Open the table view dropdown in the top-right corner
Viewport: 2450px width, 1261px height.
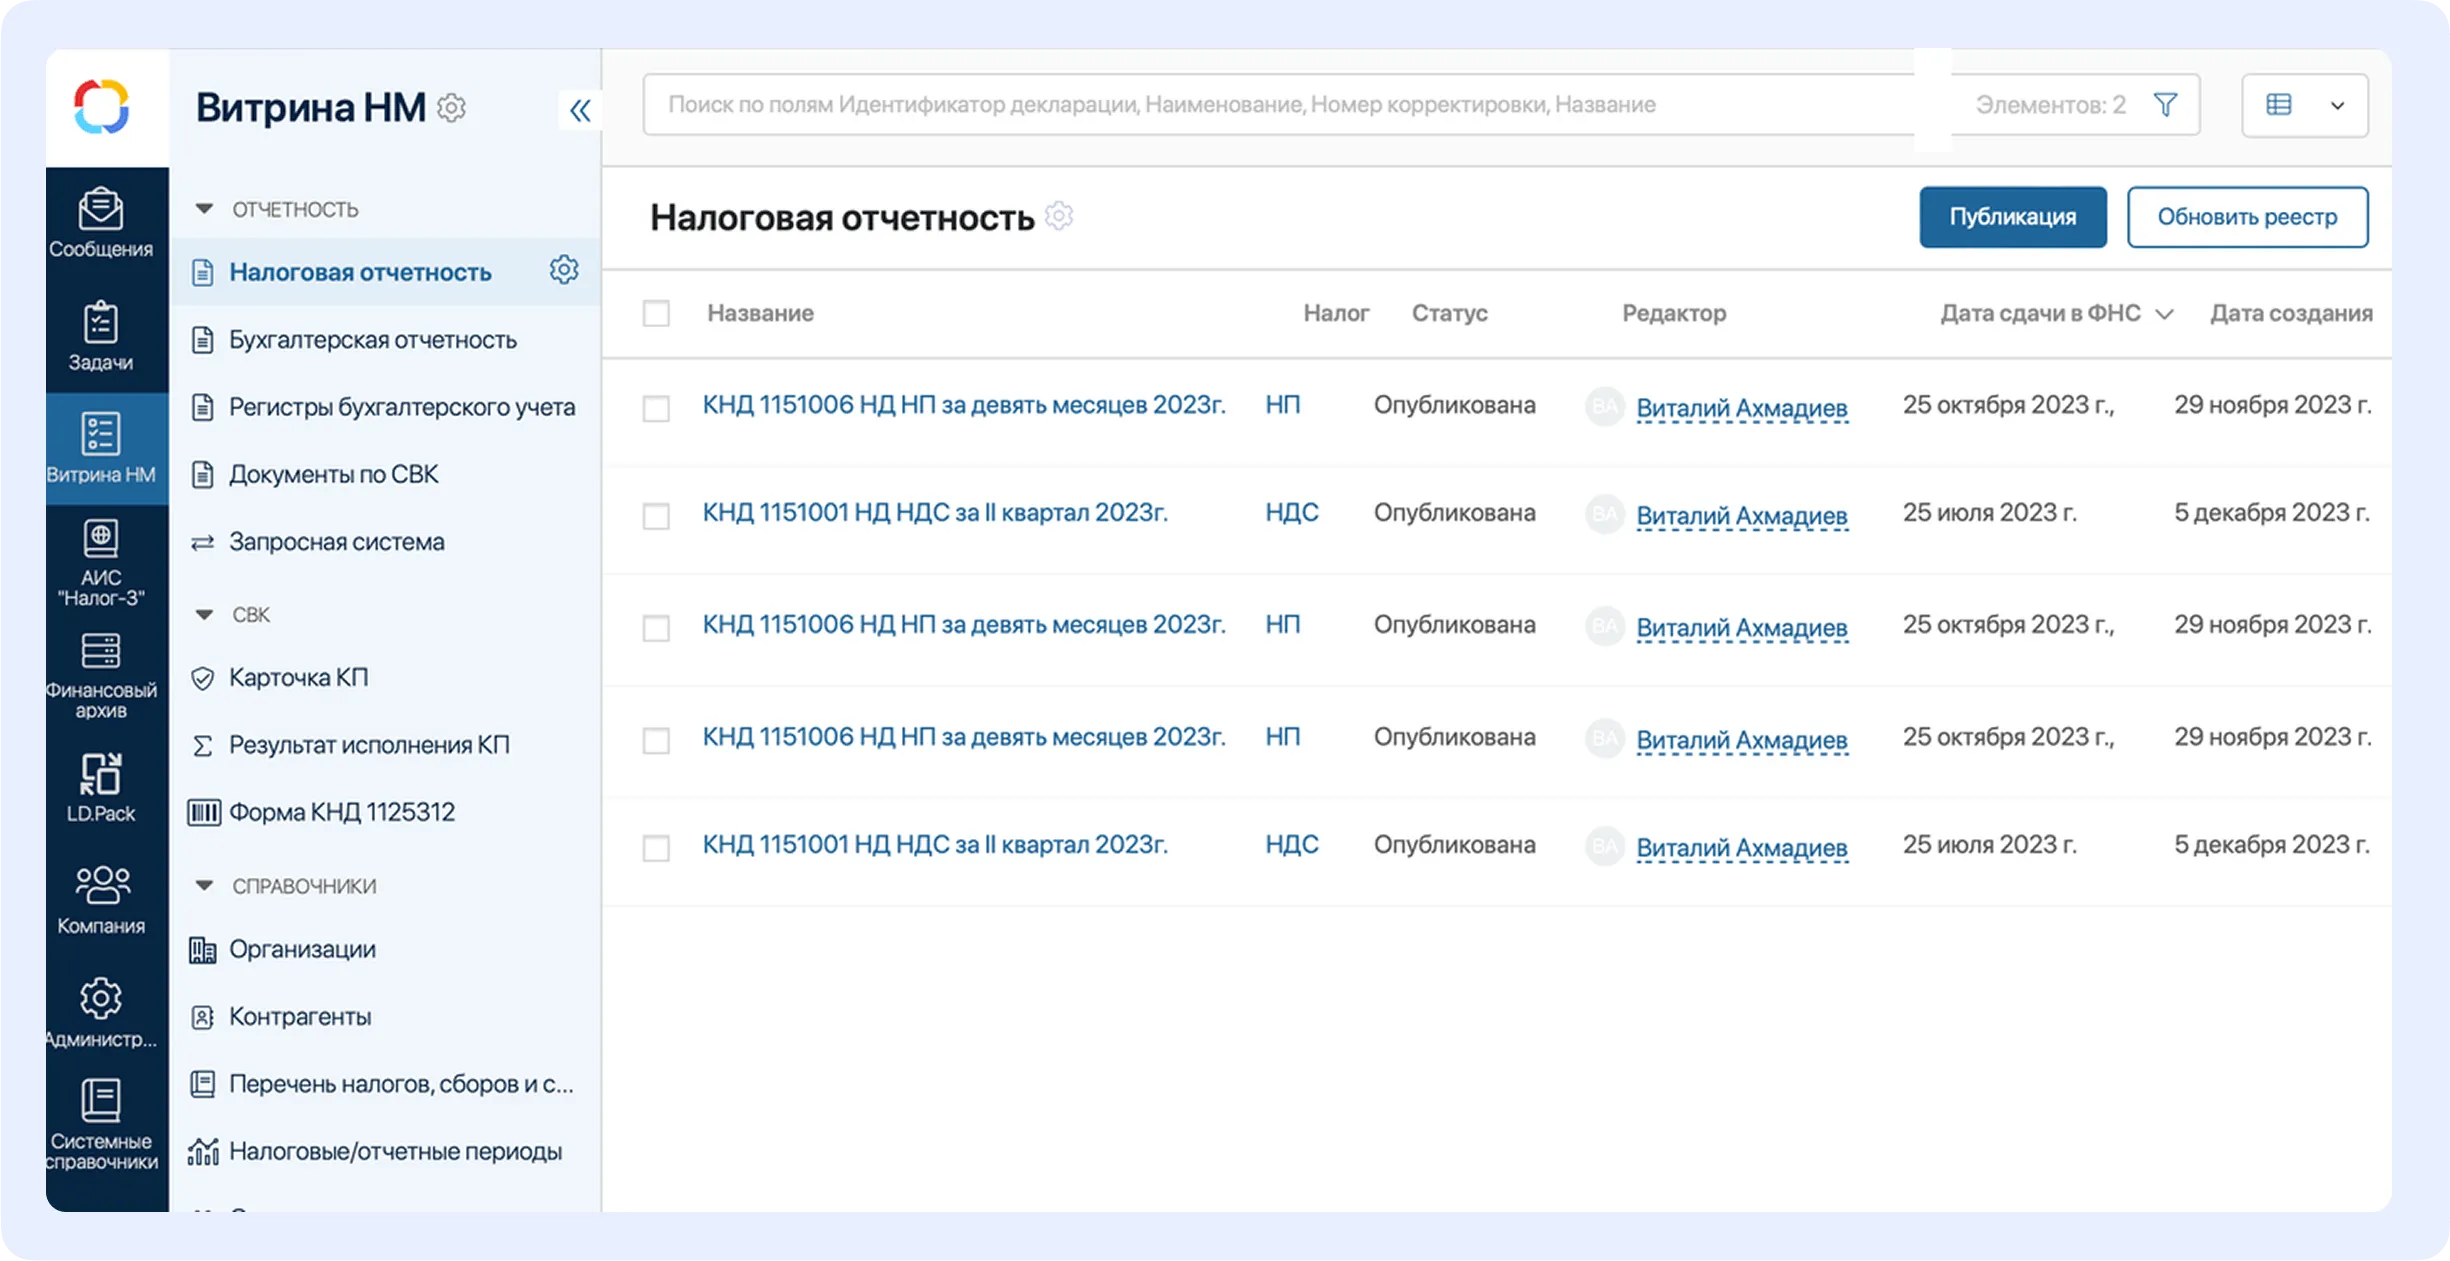point(2338,105)
